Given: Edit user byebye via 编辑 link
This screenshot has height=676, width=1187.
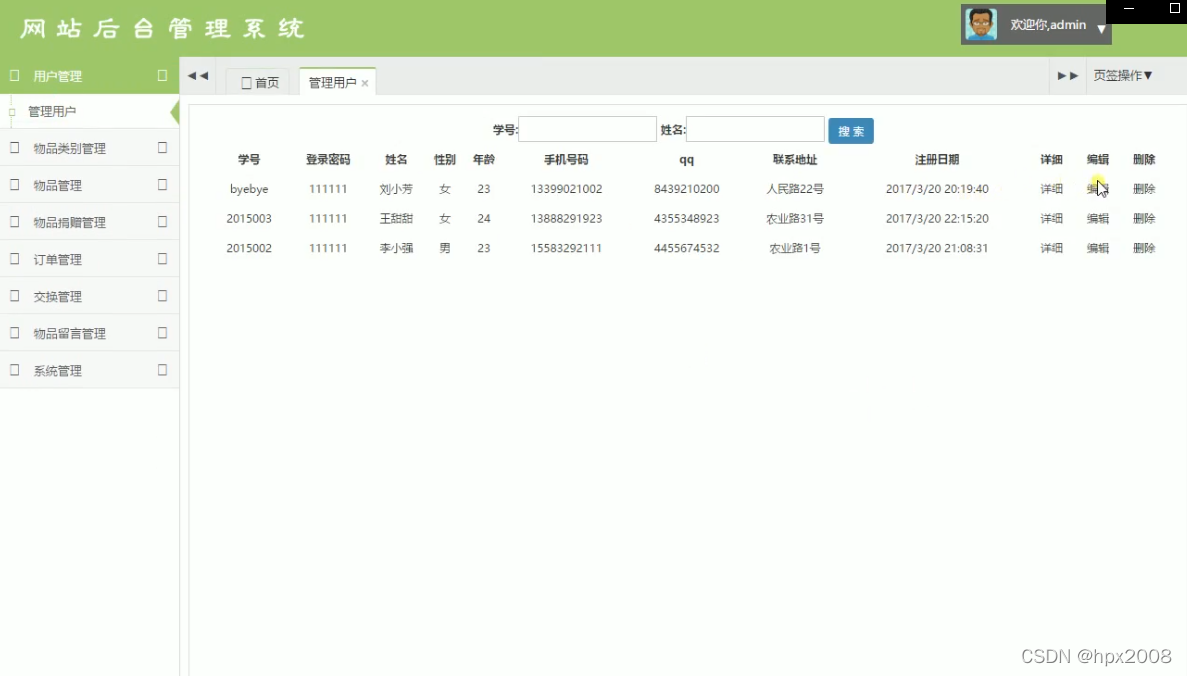Looking at the screenshot, I should (x=1098, y=189).
